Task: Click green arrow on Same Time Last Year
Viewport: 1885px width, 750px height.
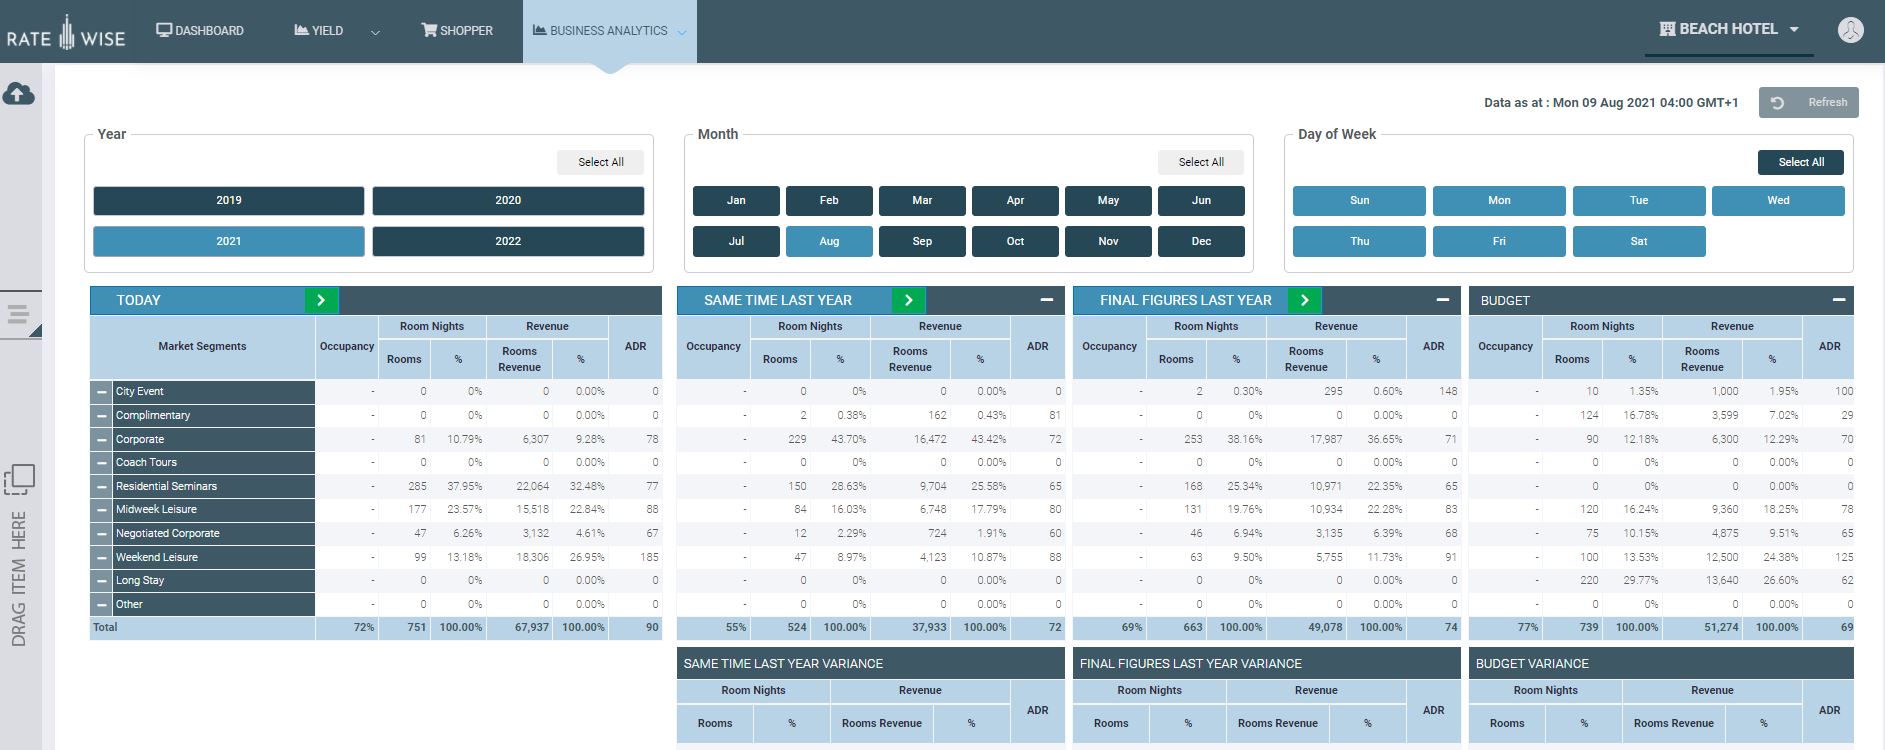Action: 908,300
